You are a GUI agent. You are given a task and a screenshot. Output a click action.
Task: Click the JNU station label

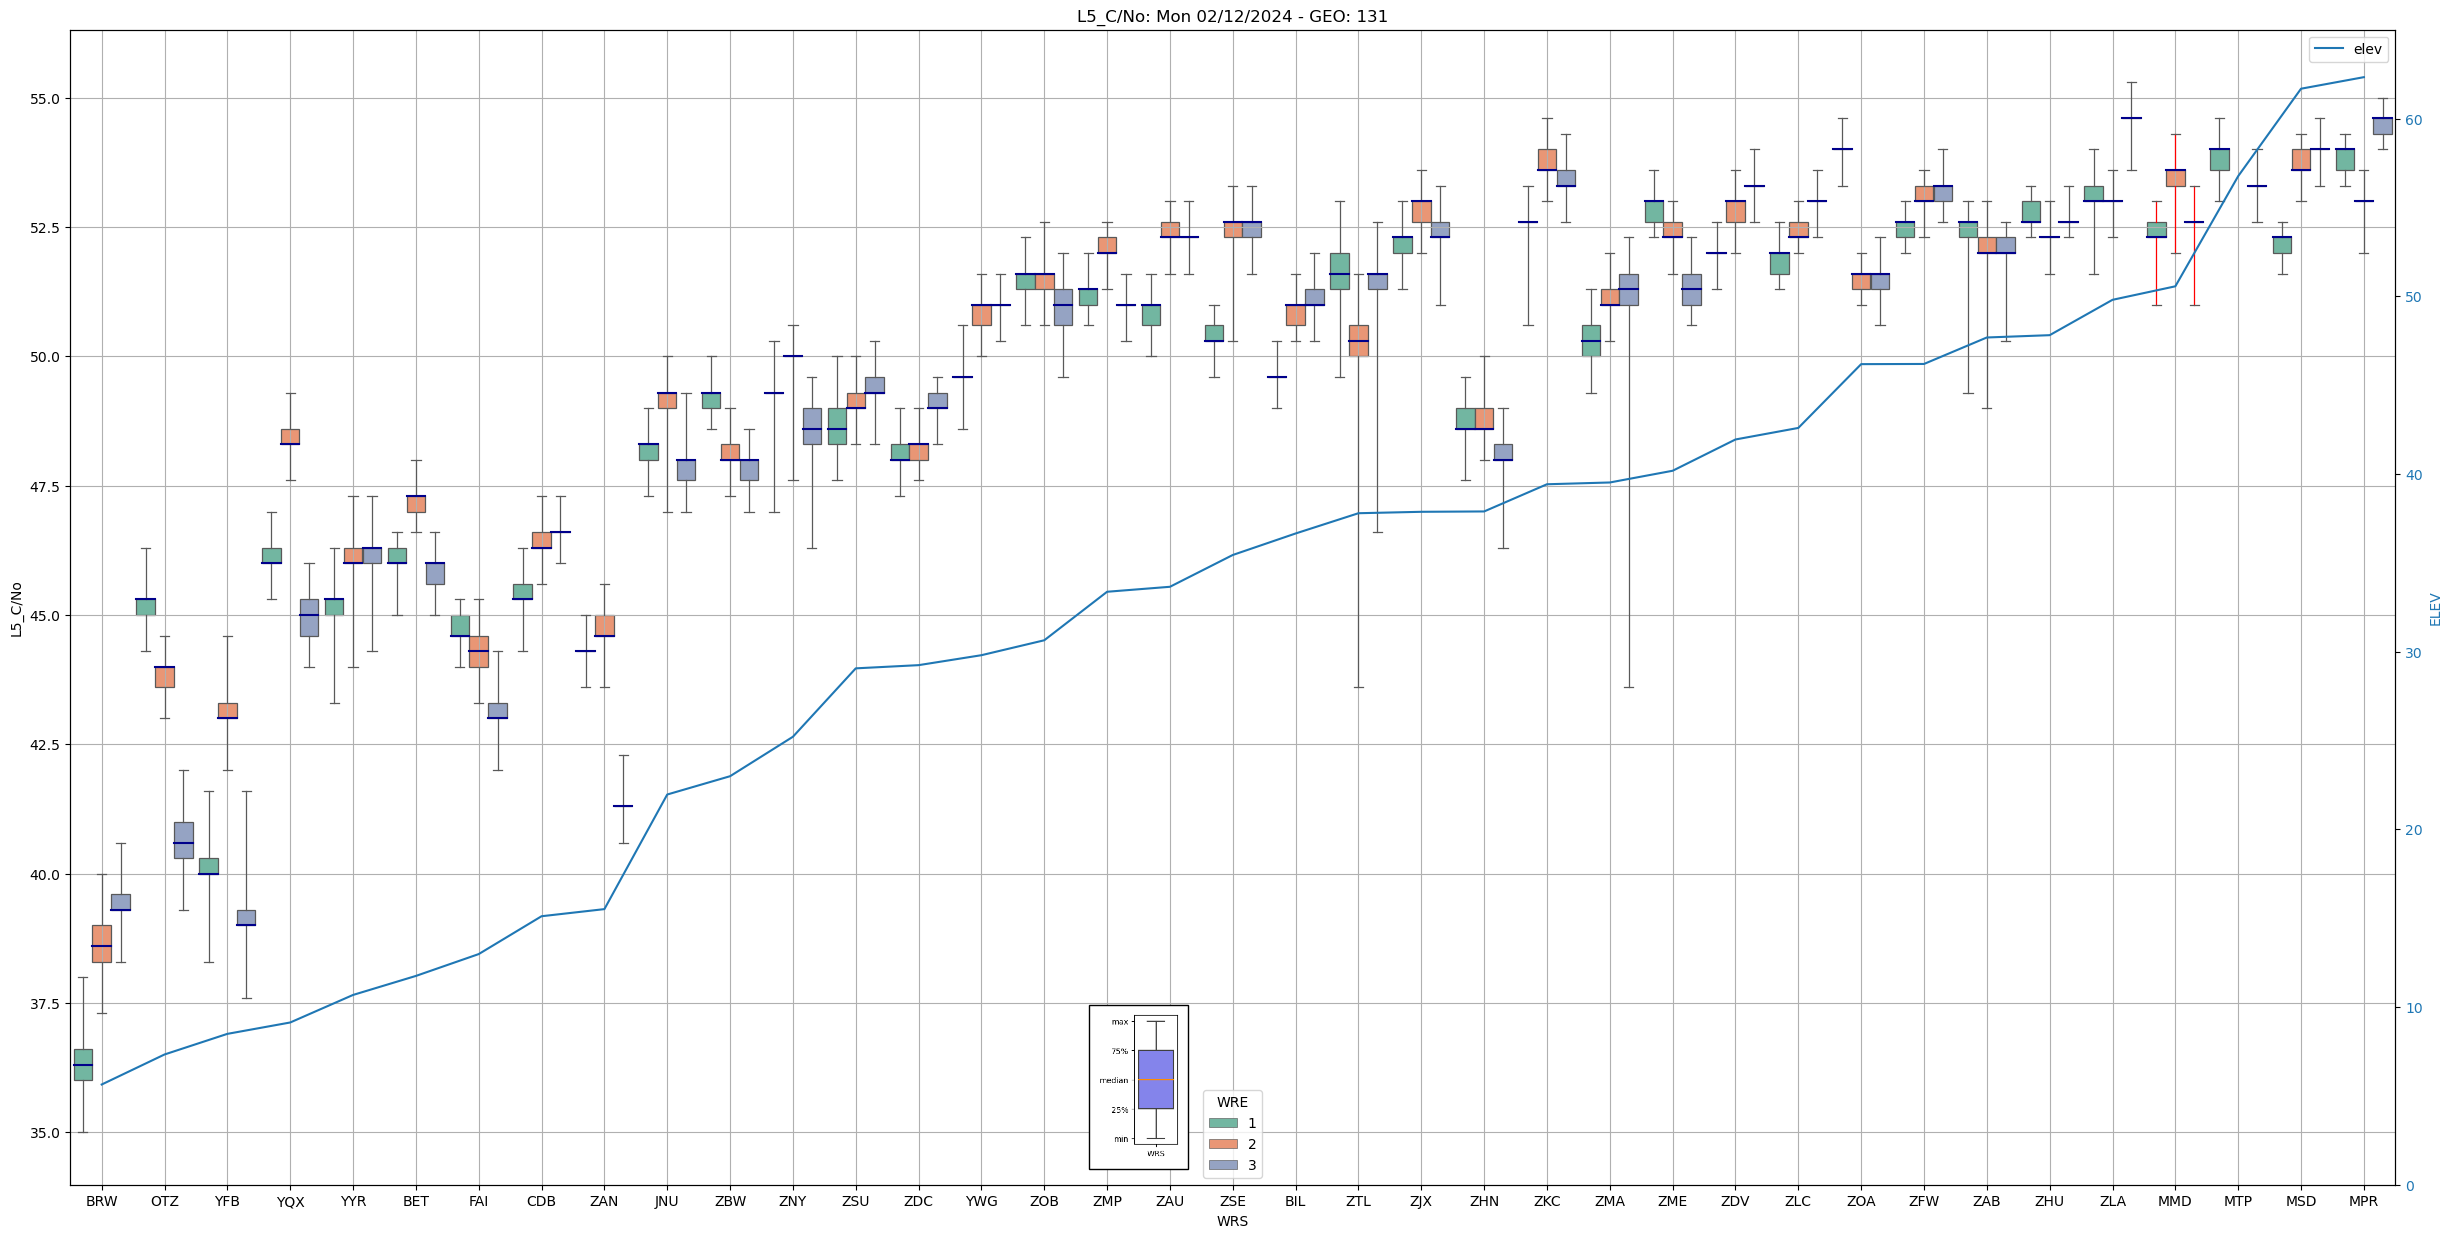666,1201
